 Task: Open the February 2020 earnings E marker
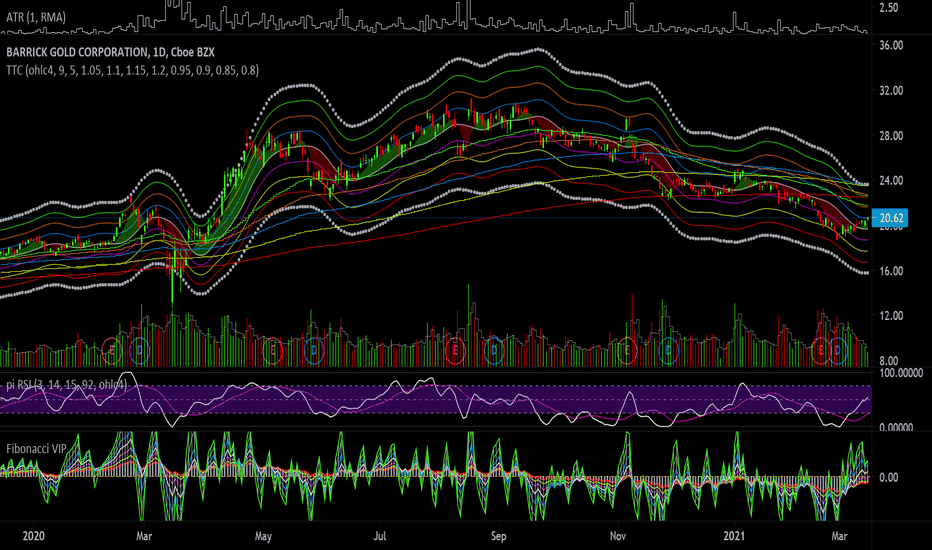(x=112, y=350)
